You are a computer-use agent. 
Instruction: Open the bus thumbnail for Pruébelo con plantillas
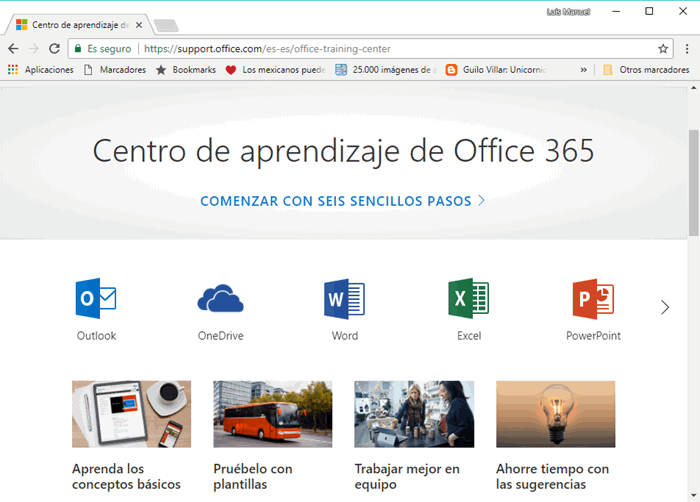[272, 413]
